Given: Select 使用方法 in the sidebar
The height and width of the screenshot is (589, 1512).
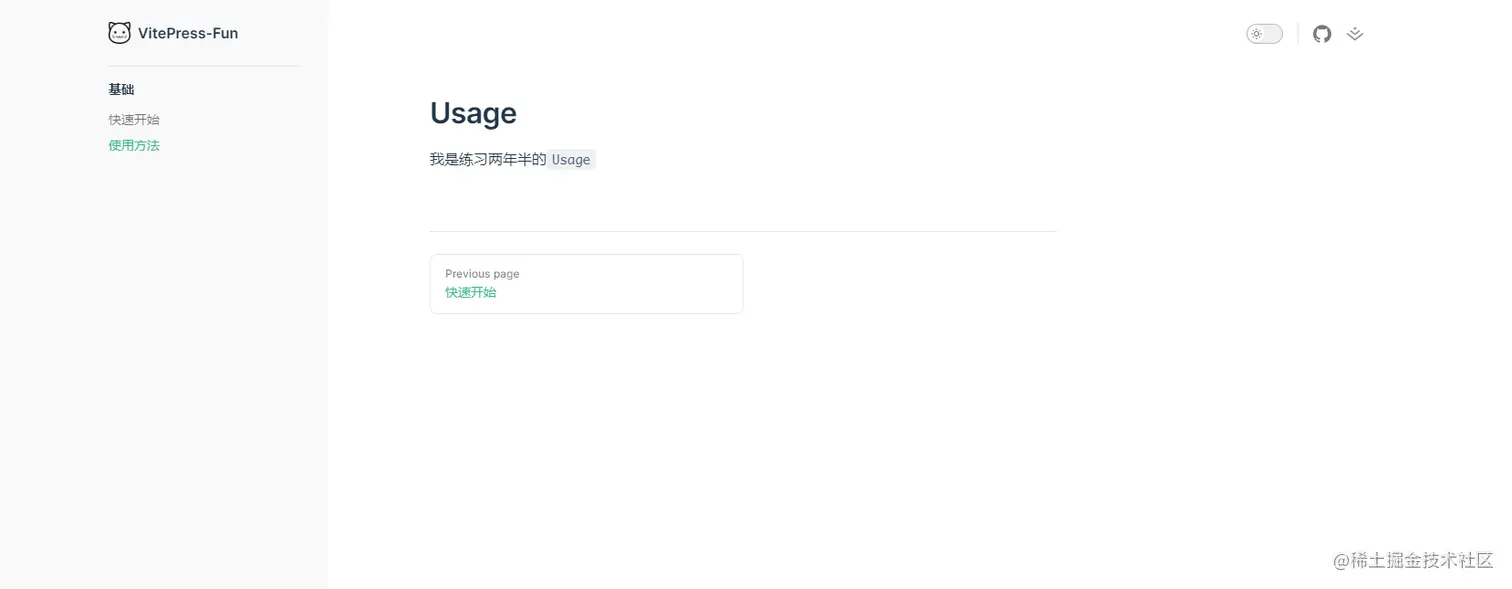Looking at the screenshot, I should pyautogui.click(x=134, y=145).
